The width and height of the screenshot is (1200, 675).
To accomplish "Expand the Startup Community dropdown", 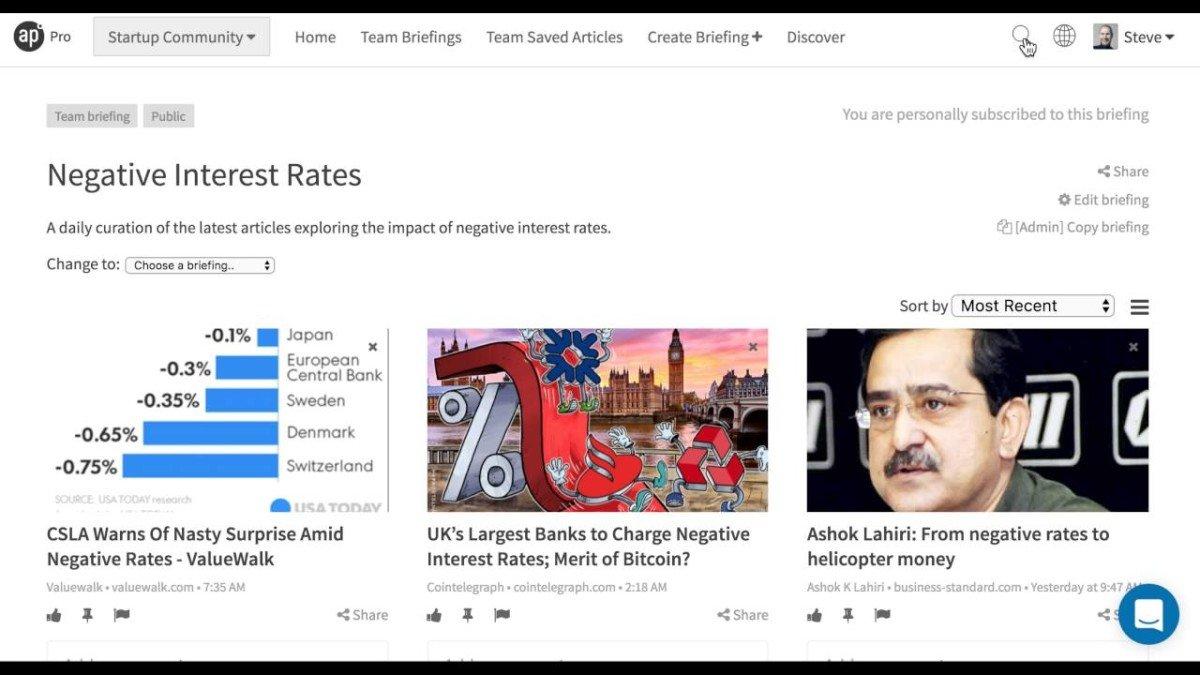I will pyautogui.click(x=181, y=37).
